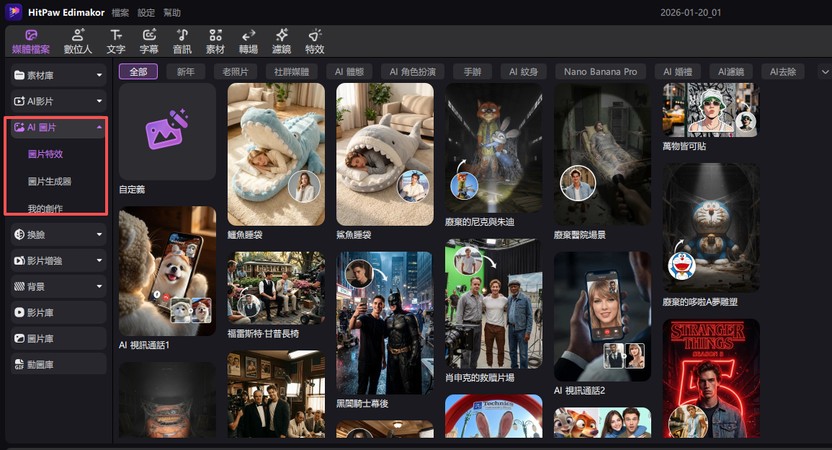Choose the 廢棄醫院場景 template
832x450 pixels.
(x=602, y=154)
